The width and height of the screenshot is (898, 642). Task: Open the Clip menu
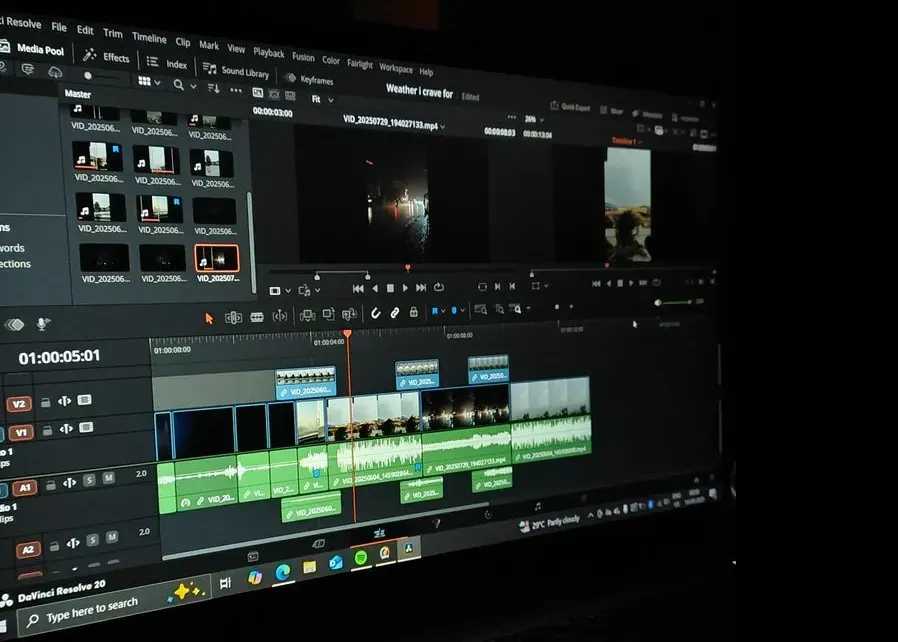point(183,42)
